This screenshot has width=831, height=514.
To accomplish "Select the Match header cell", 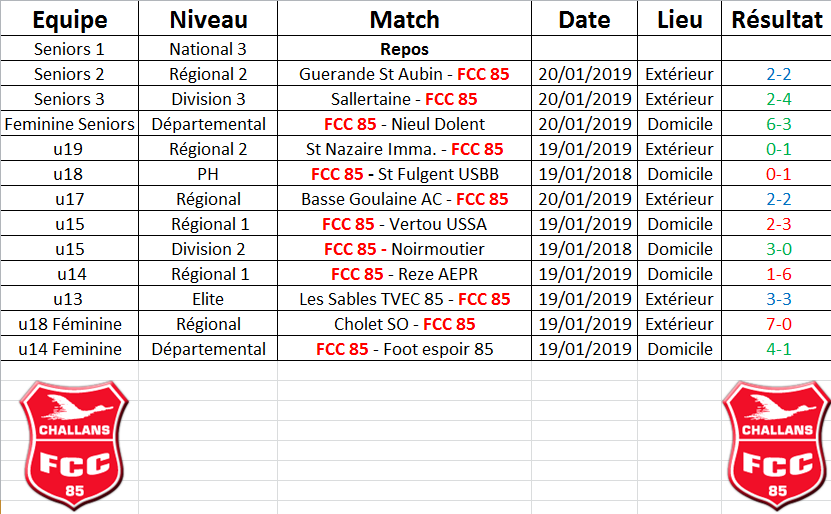I will [404, 19].
